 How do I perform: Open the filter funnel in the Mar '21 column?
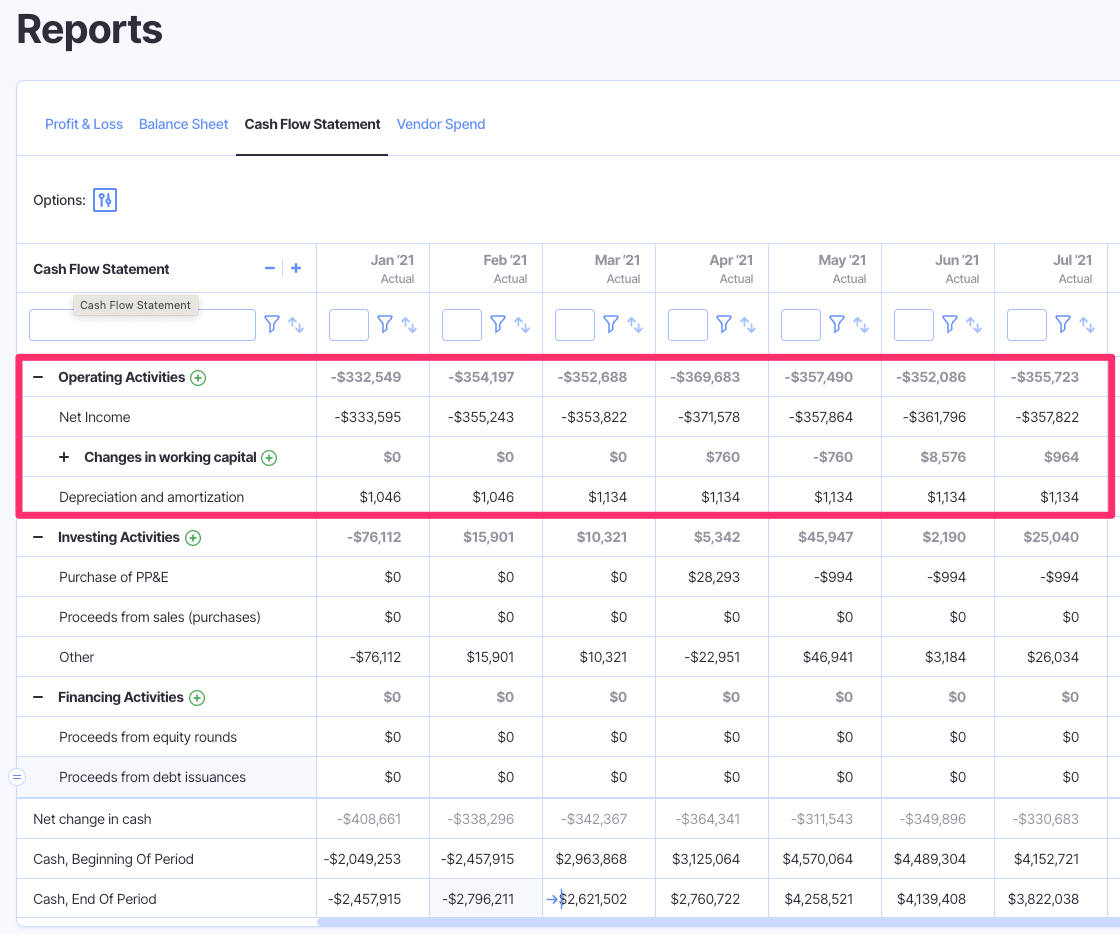pos(610,324)
